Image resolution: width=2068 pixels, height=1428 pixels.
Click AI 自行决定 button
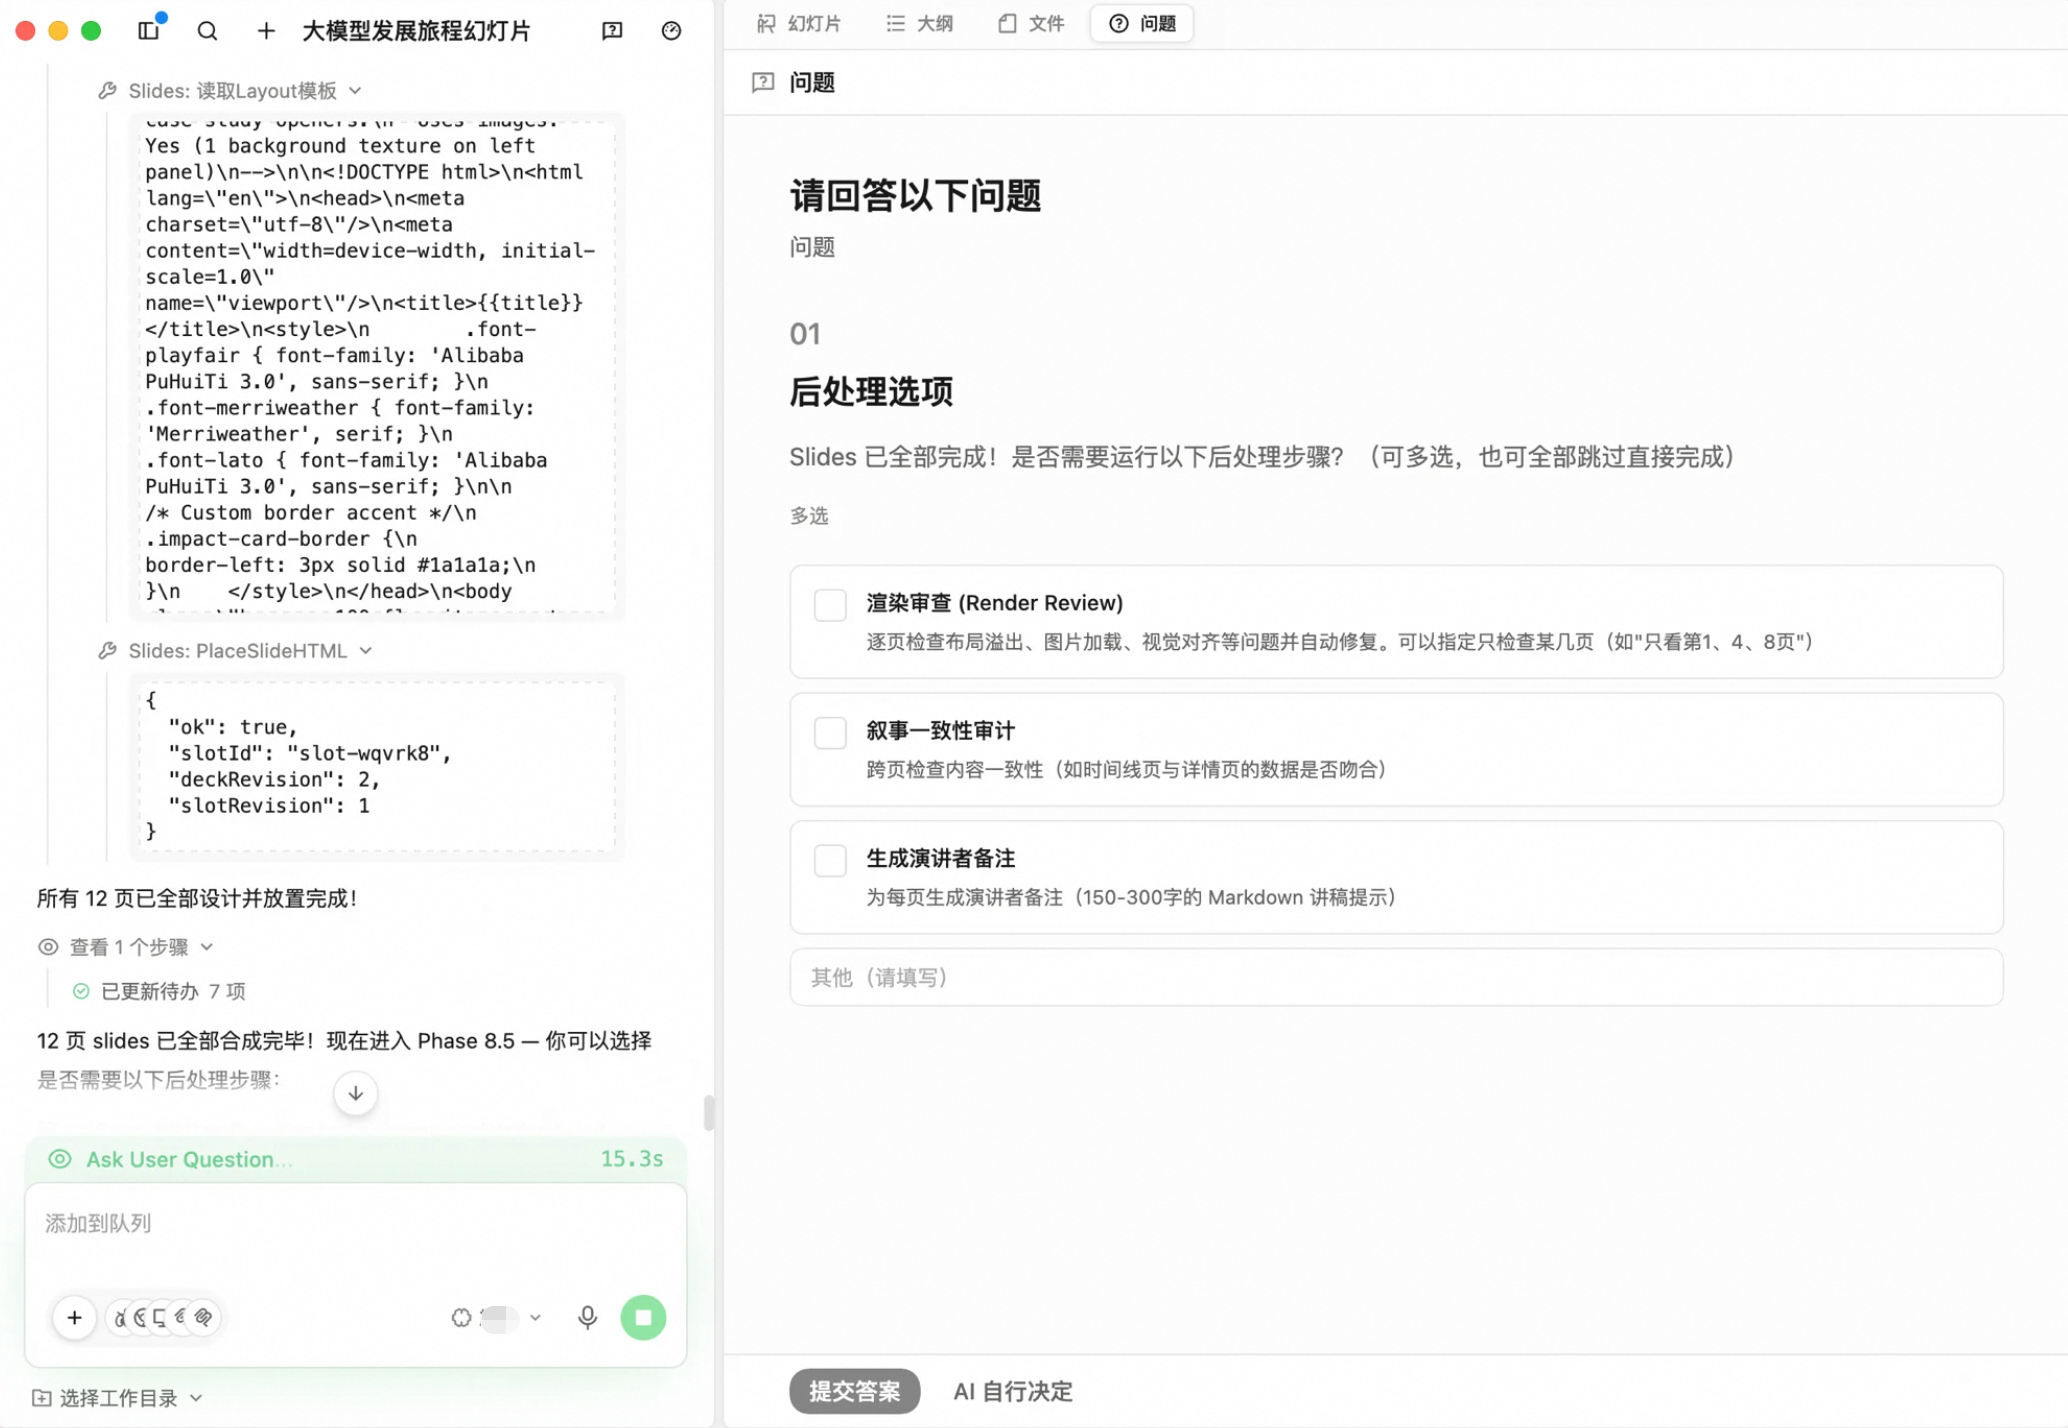tap(1012, 1391)
